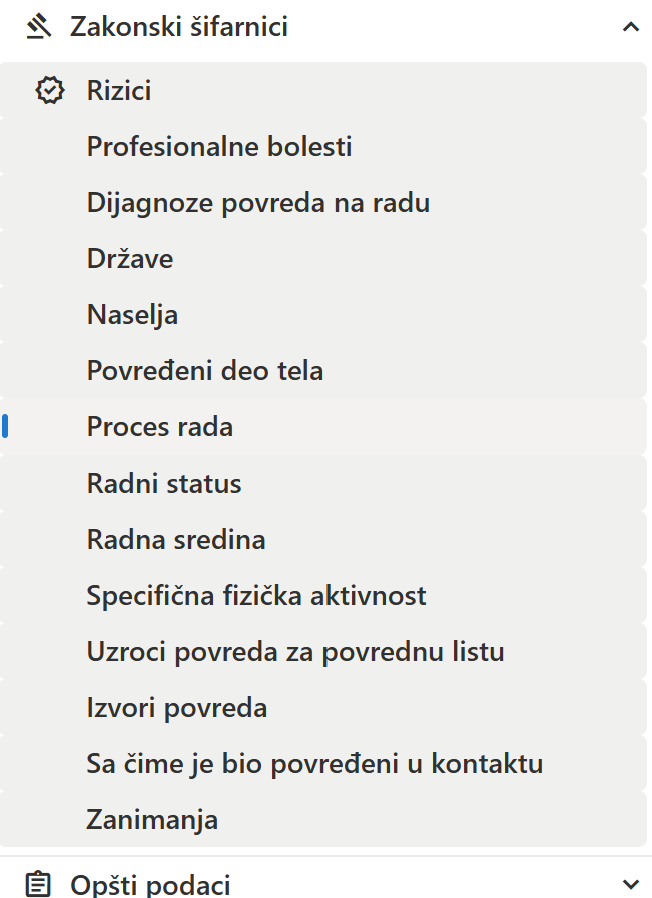Collapse the Zakonski šifarnici section chevron
Image resolution: width=652 pixels, height=898 pixels.
tap(631, 27)
